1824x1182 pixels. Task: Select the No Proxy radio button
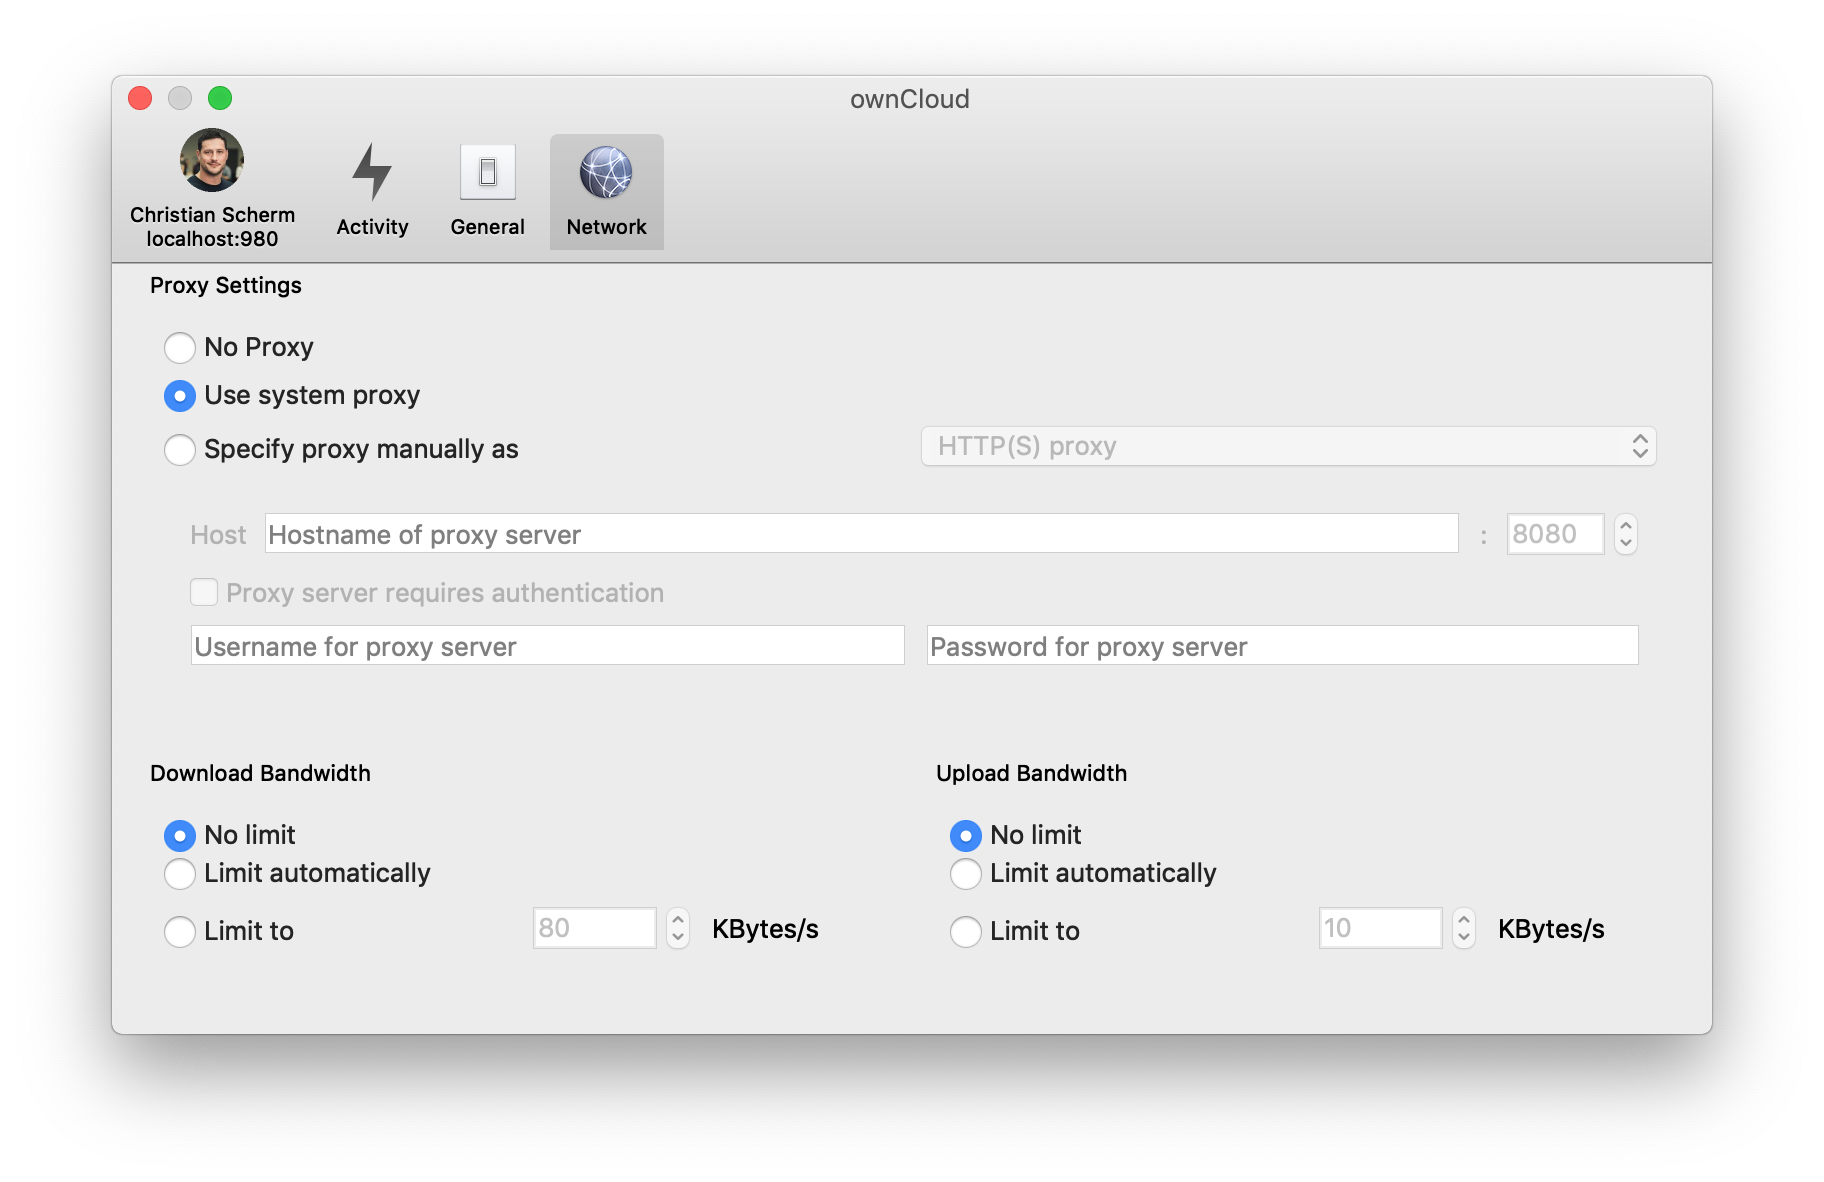[180, 348]
